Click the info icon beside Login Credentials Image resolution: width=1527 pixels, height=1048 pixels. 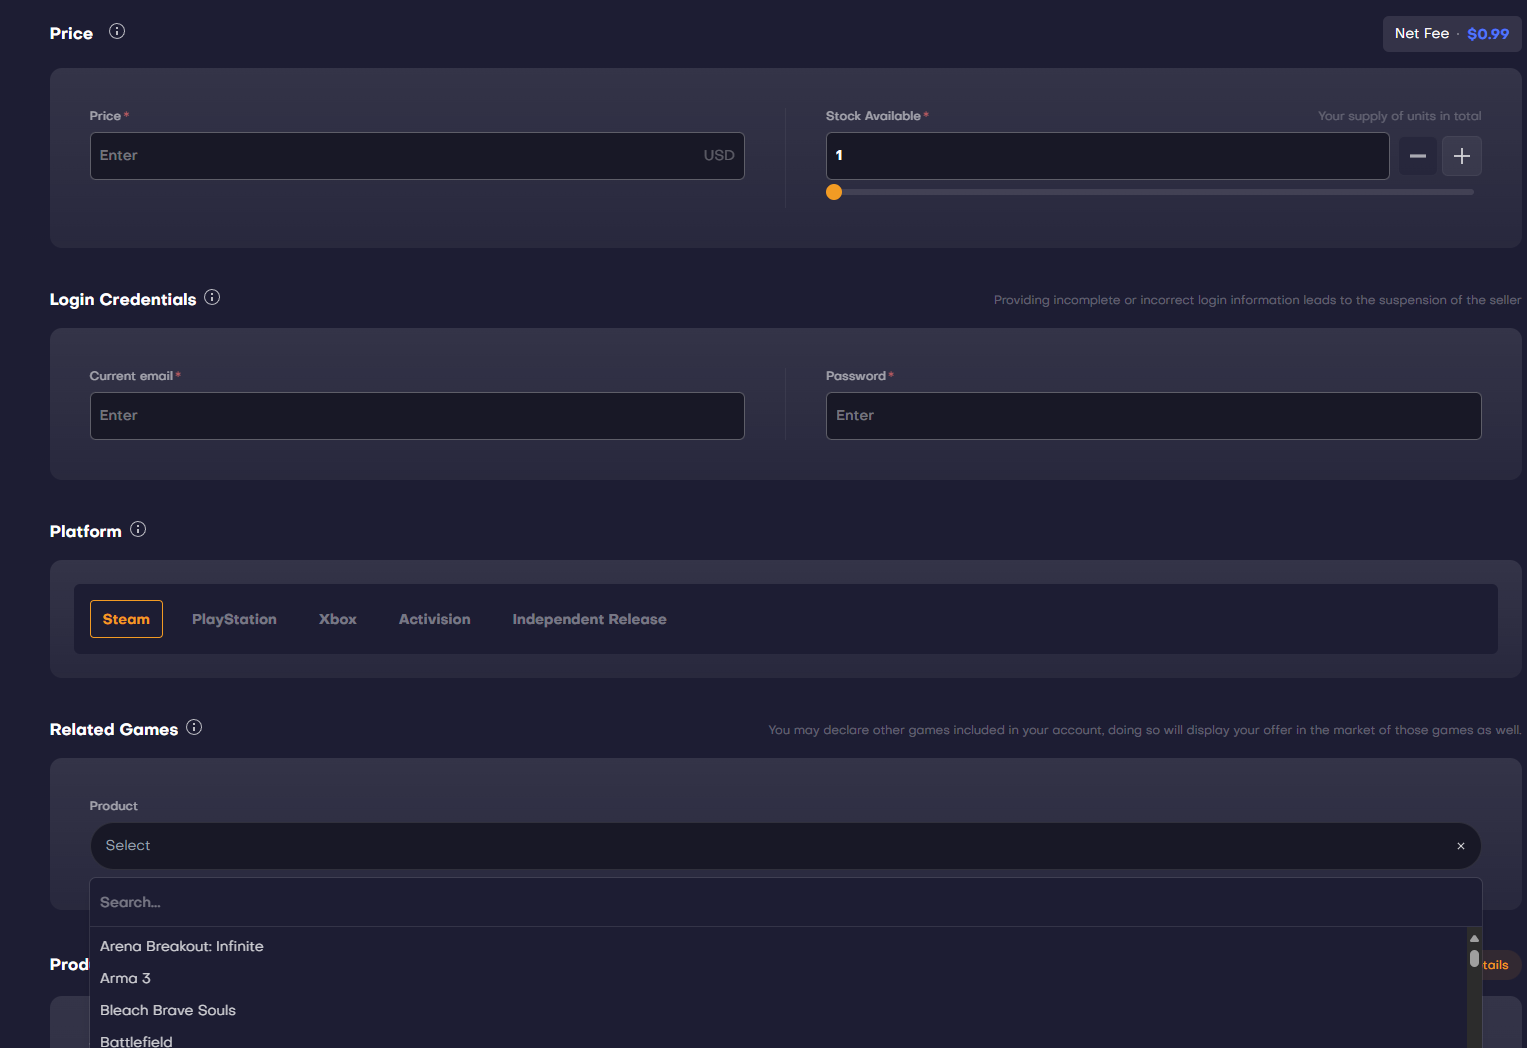212,297
